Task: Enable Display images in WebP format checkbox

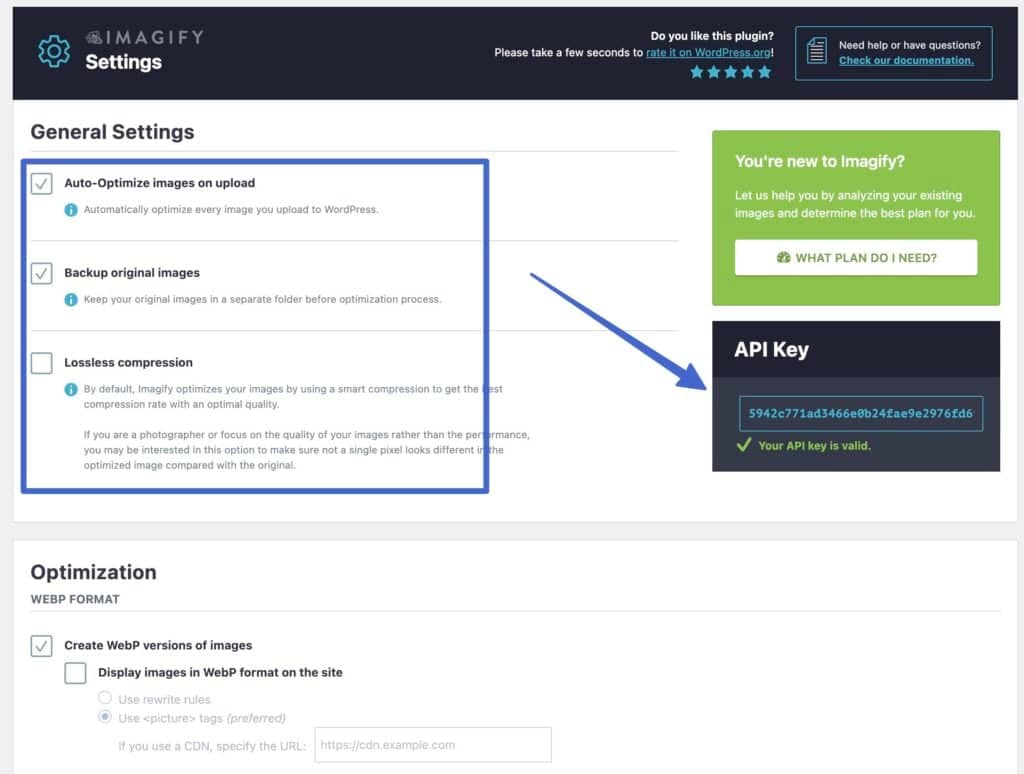Action: pos(75,673)
